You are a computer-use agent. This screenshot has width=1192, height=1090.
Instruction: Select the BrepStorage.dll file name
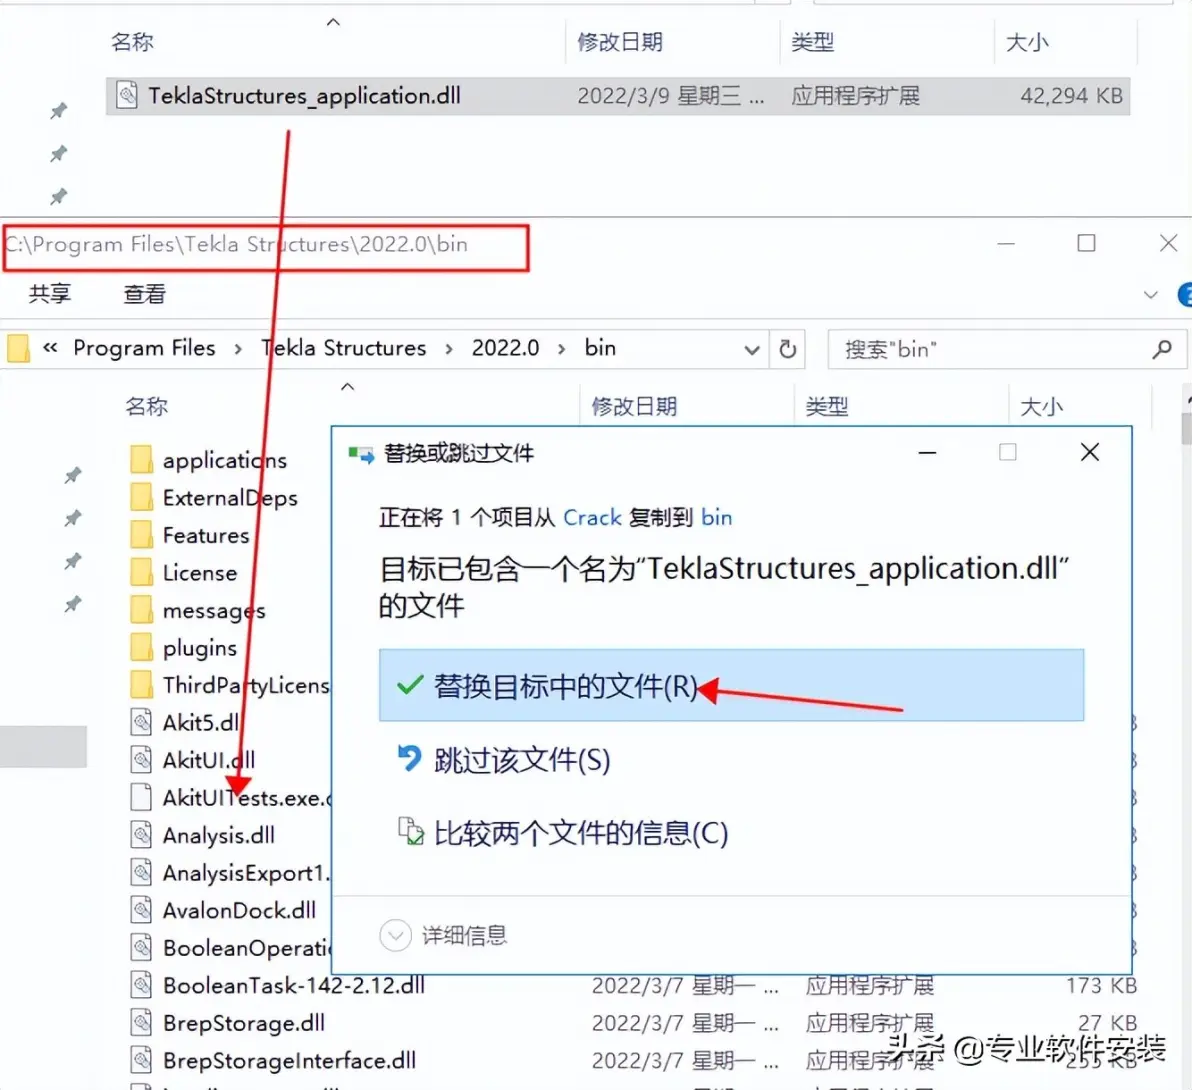(x=244, y=1023)
